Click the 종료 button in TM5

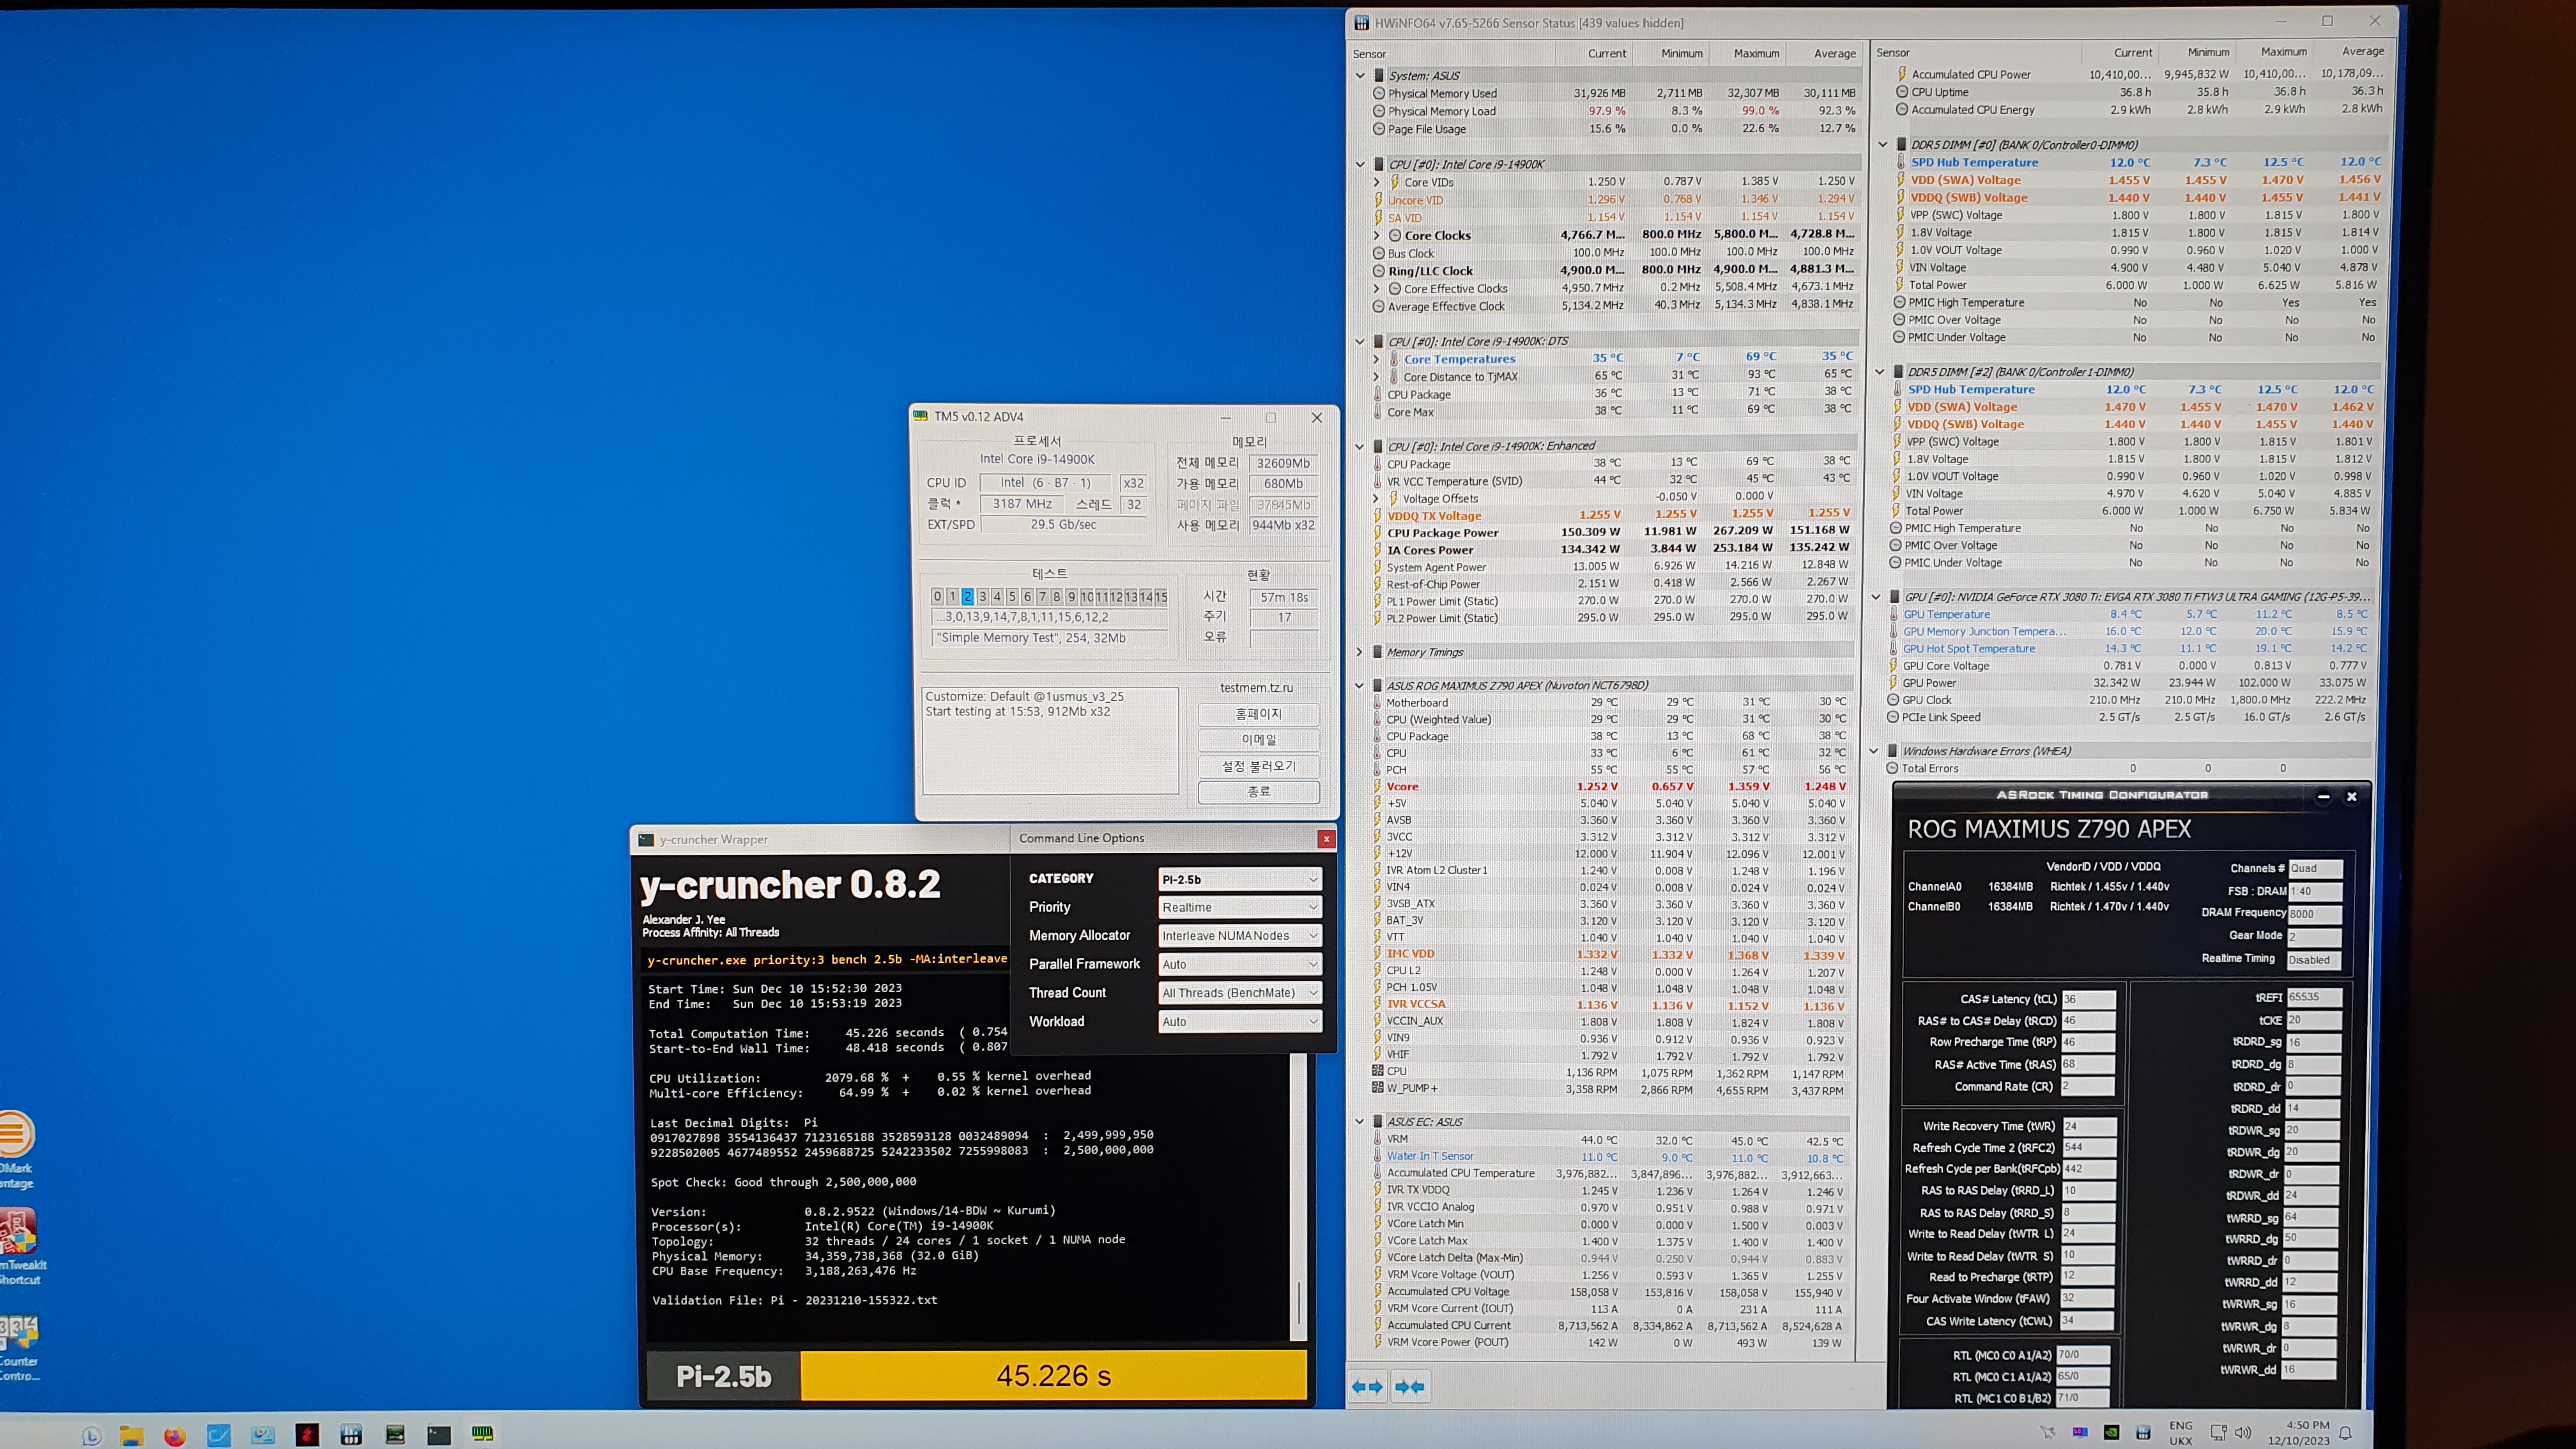pyautogui.click(x=1258, y=792)
